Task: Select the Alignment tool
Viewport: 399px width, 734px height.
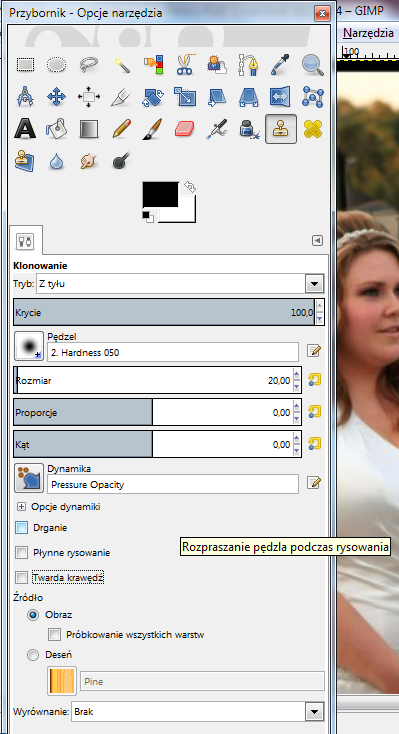Action: (89, 97)
